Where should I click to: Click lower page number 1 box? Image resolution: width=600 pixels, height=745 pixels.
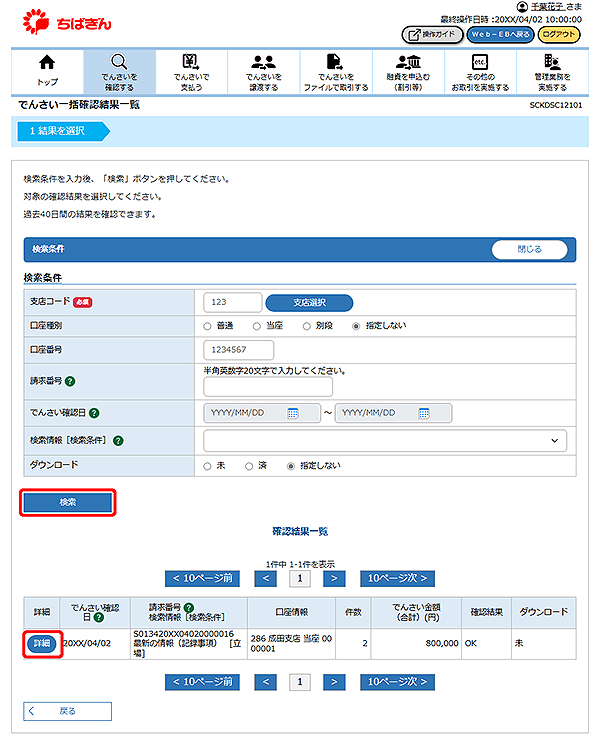click(x=300, y=682)
